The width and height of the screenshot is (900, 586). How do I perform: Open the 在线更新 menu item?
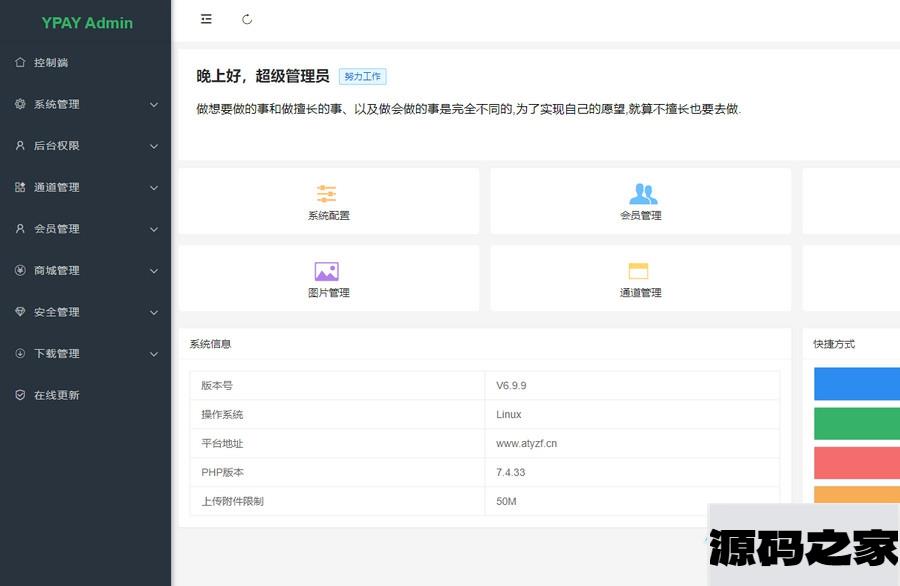click(x=86, y=395)
